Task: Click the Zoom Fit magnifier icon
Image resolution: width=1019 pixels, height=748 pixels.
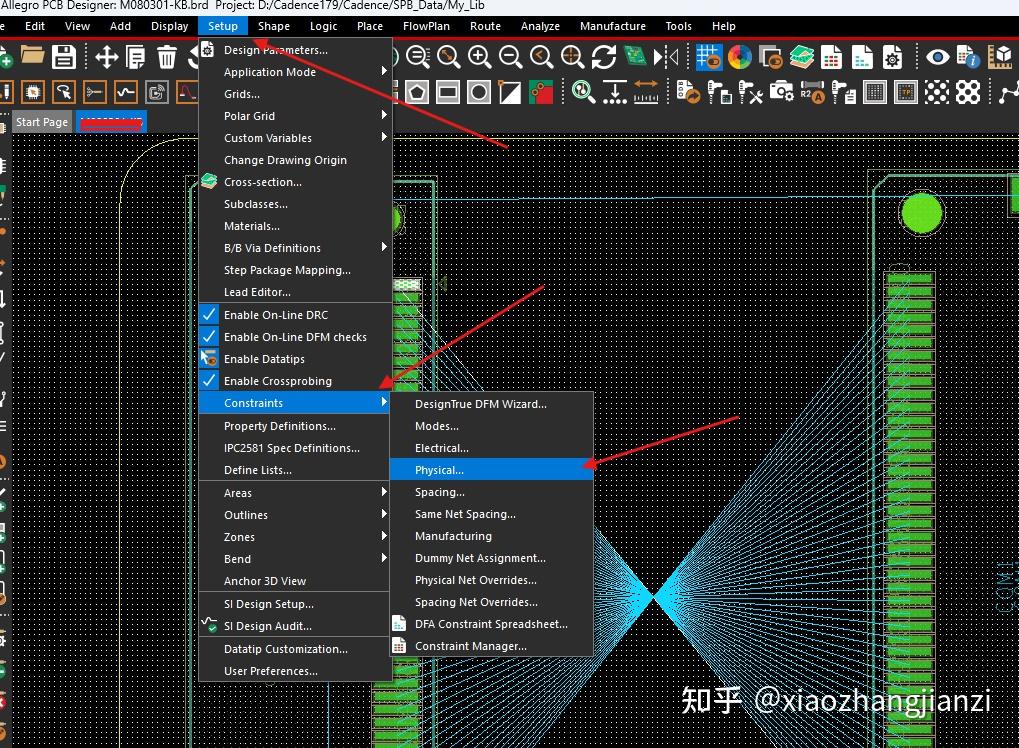Action: click(x=448, y=57)
